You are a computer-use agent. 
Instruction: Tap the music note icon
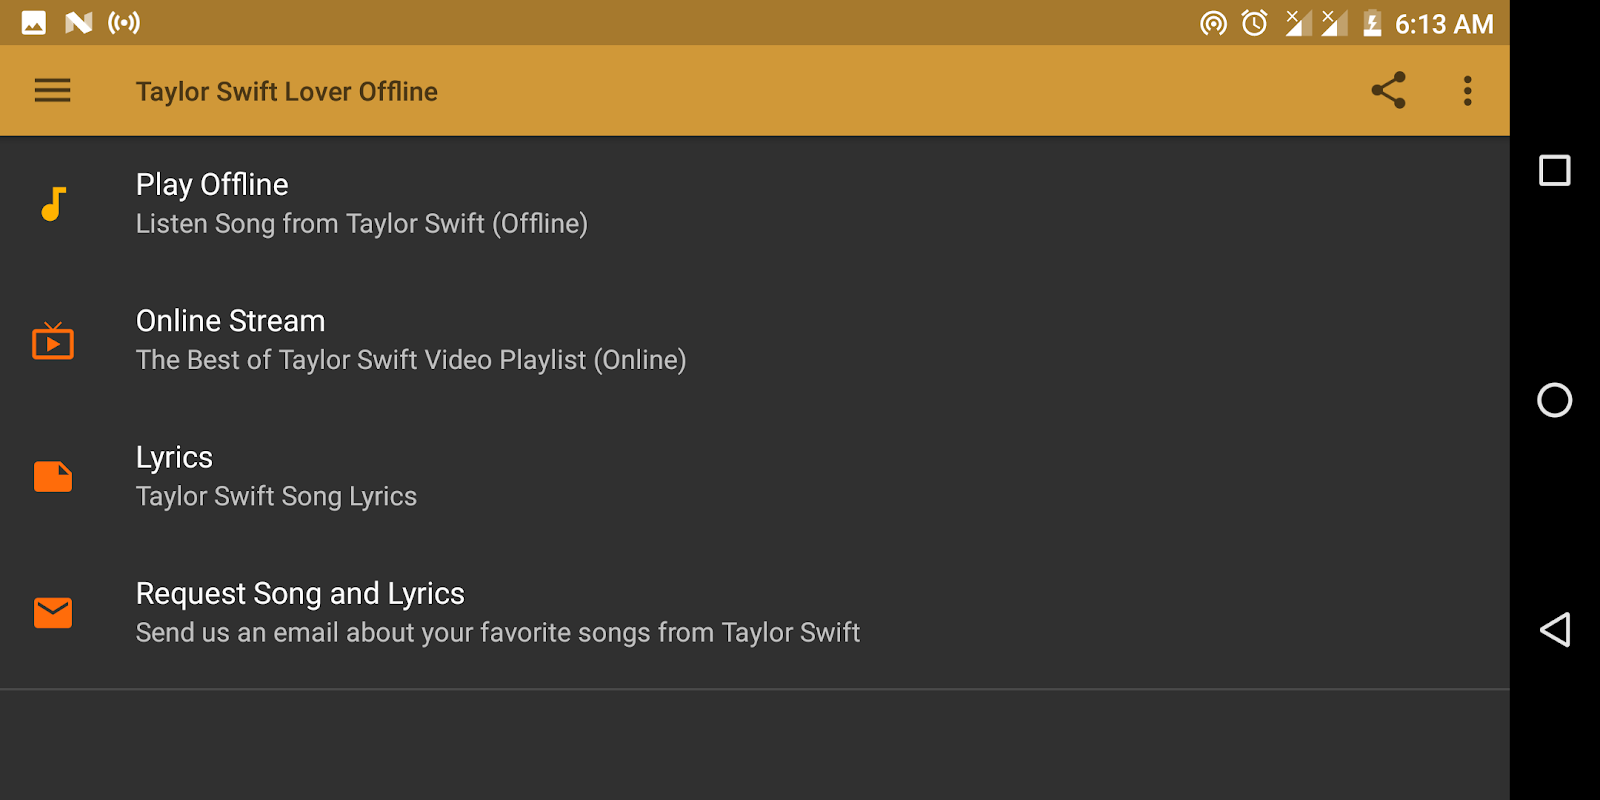(x=53, y=204)
